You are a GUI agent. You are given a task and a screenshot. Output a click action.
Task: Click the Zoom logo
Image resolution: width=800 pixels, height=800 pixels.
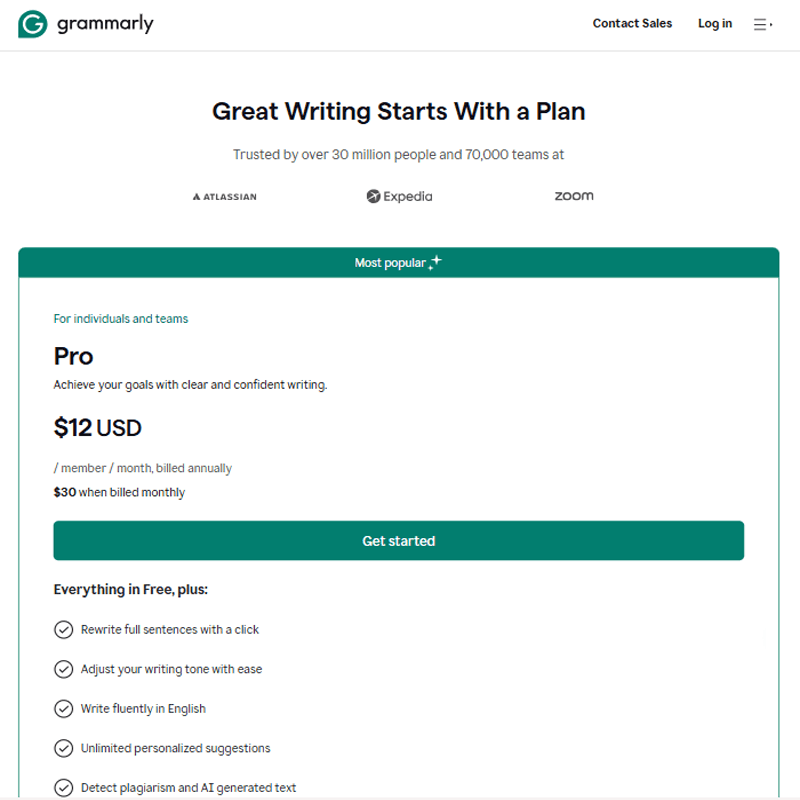coord(574,196)
